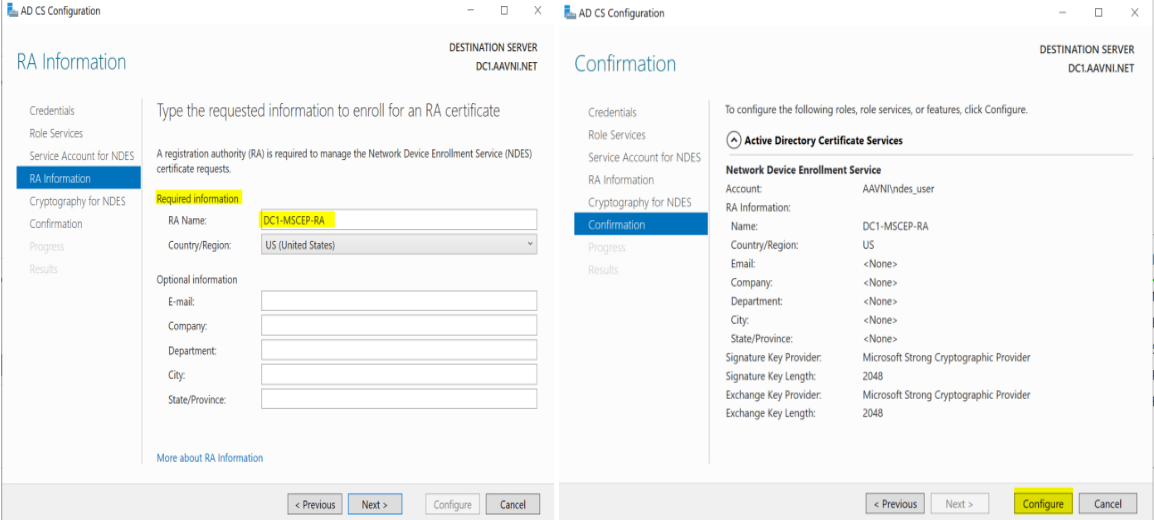Click the highlighted Configure button
This screenshot has width=1154, height=520.
[1043, 504]
